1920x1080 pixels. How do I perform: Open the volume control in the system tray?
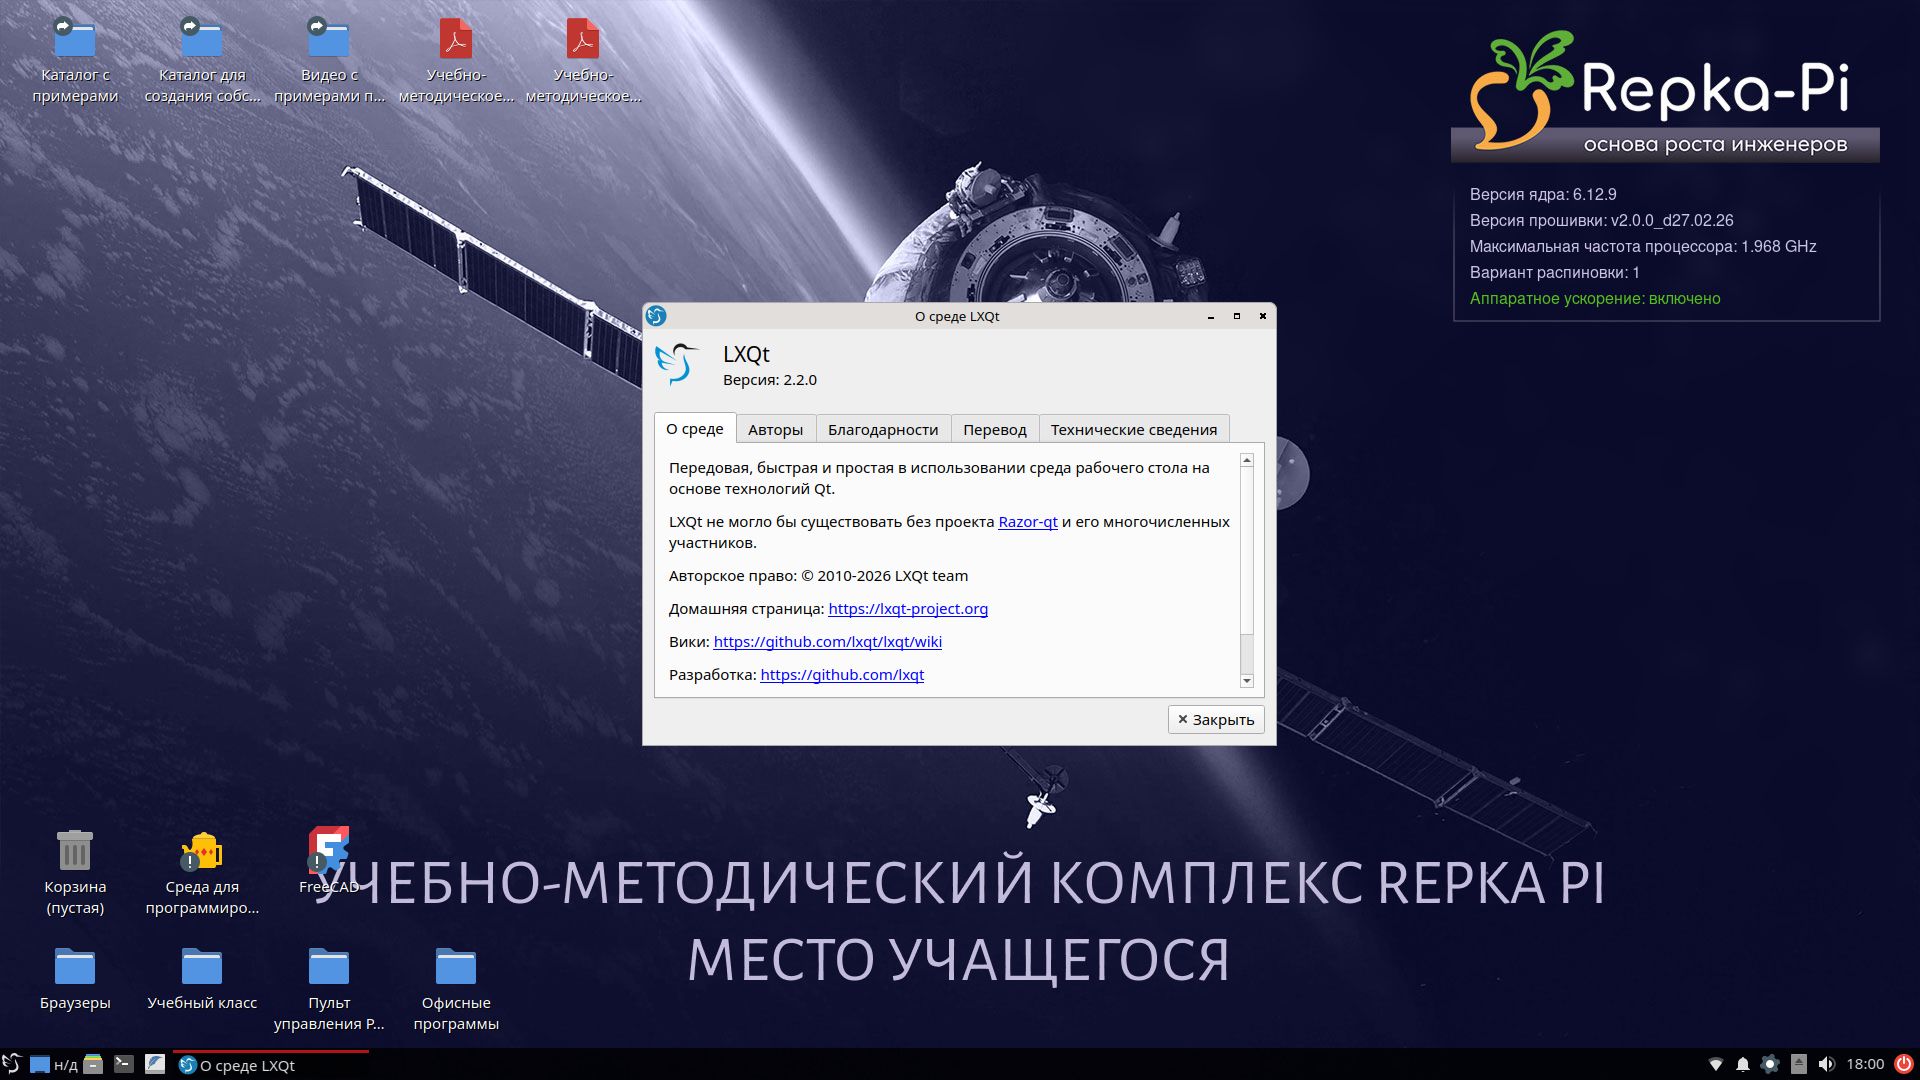pyautogui.click(x=1828, y=1065)
